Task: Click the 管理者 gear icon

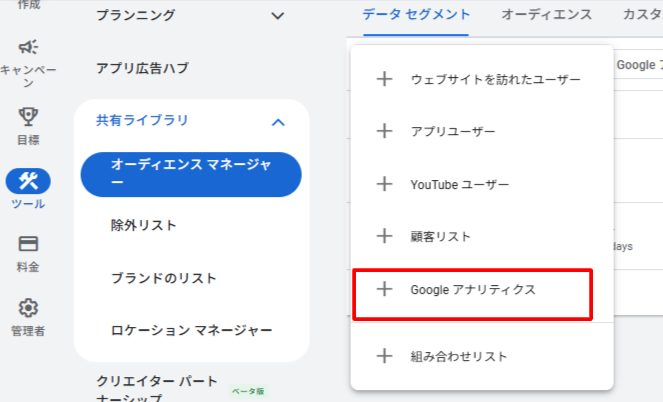Action: click(28, 307)
